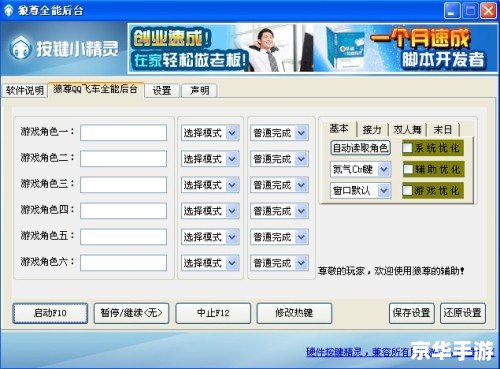Select the 基本 sub-tab
The height and width of the screenshot is (369, 500).
(339, 128)
